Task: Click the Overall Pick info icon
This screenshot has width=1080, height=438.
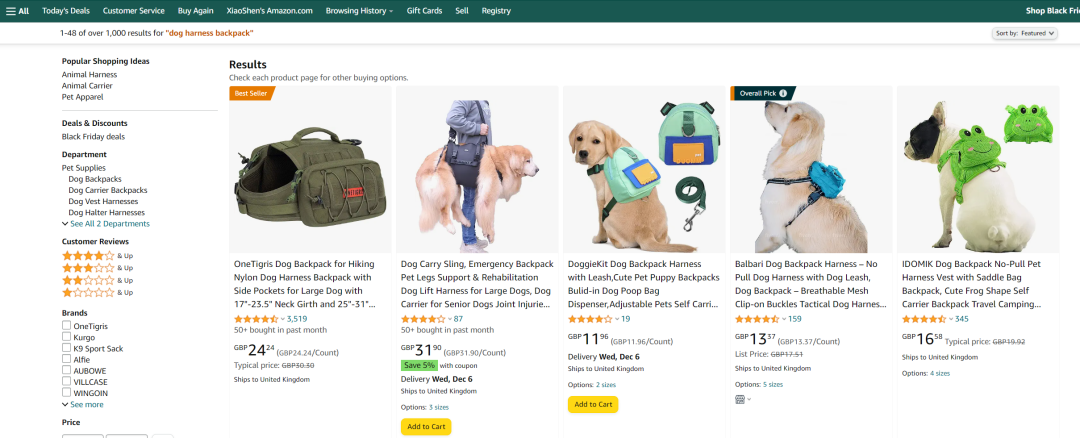Action: (x=783, y=93)
